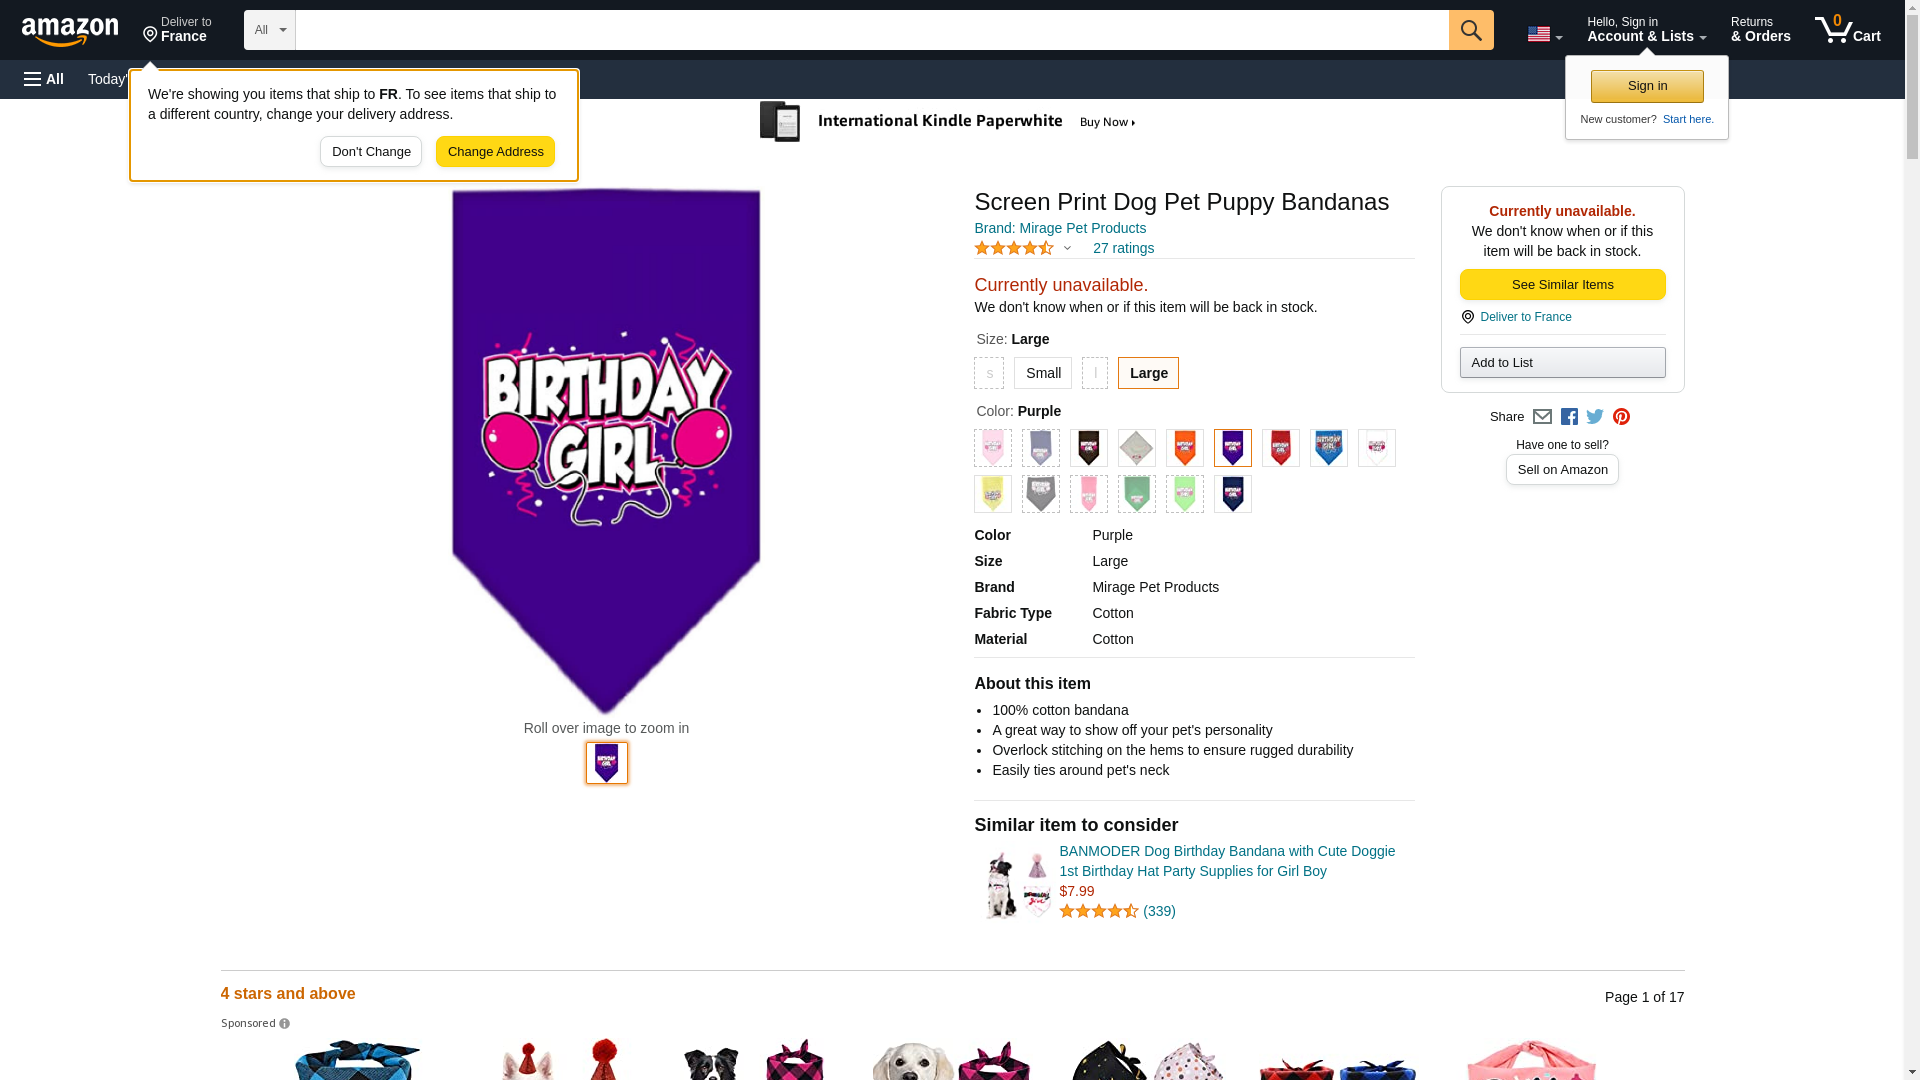This screenshot has height=1080, width=1920.
Task: Click in the search text field
Action: click(x=871, y=30)
